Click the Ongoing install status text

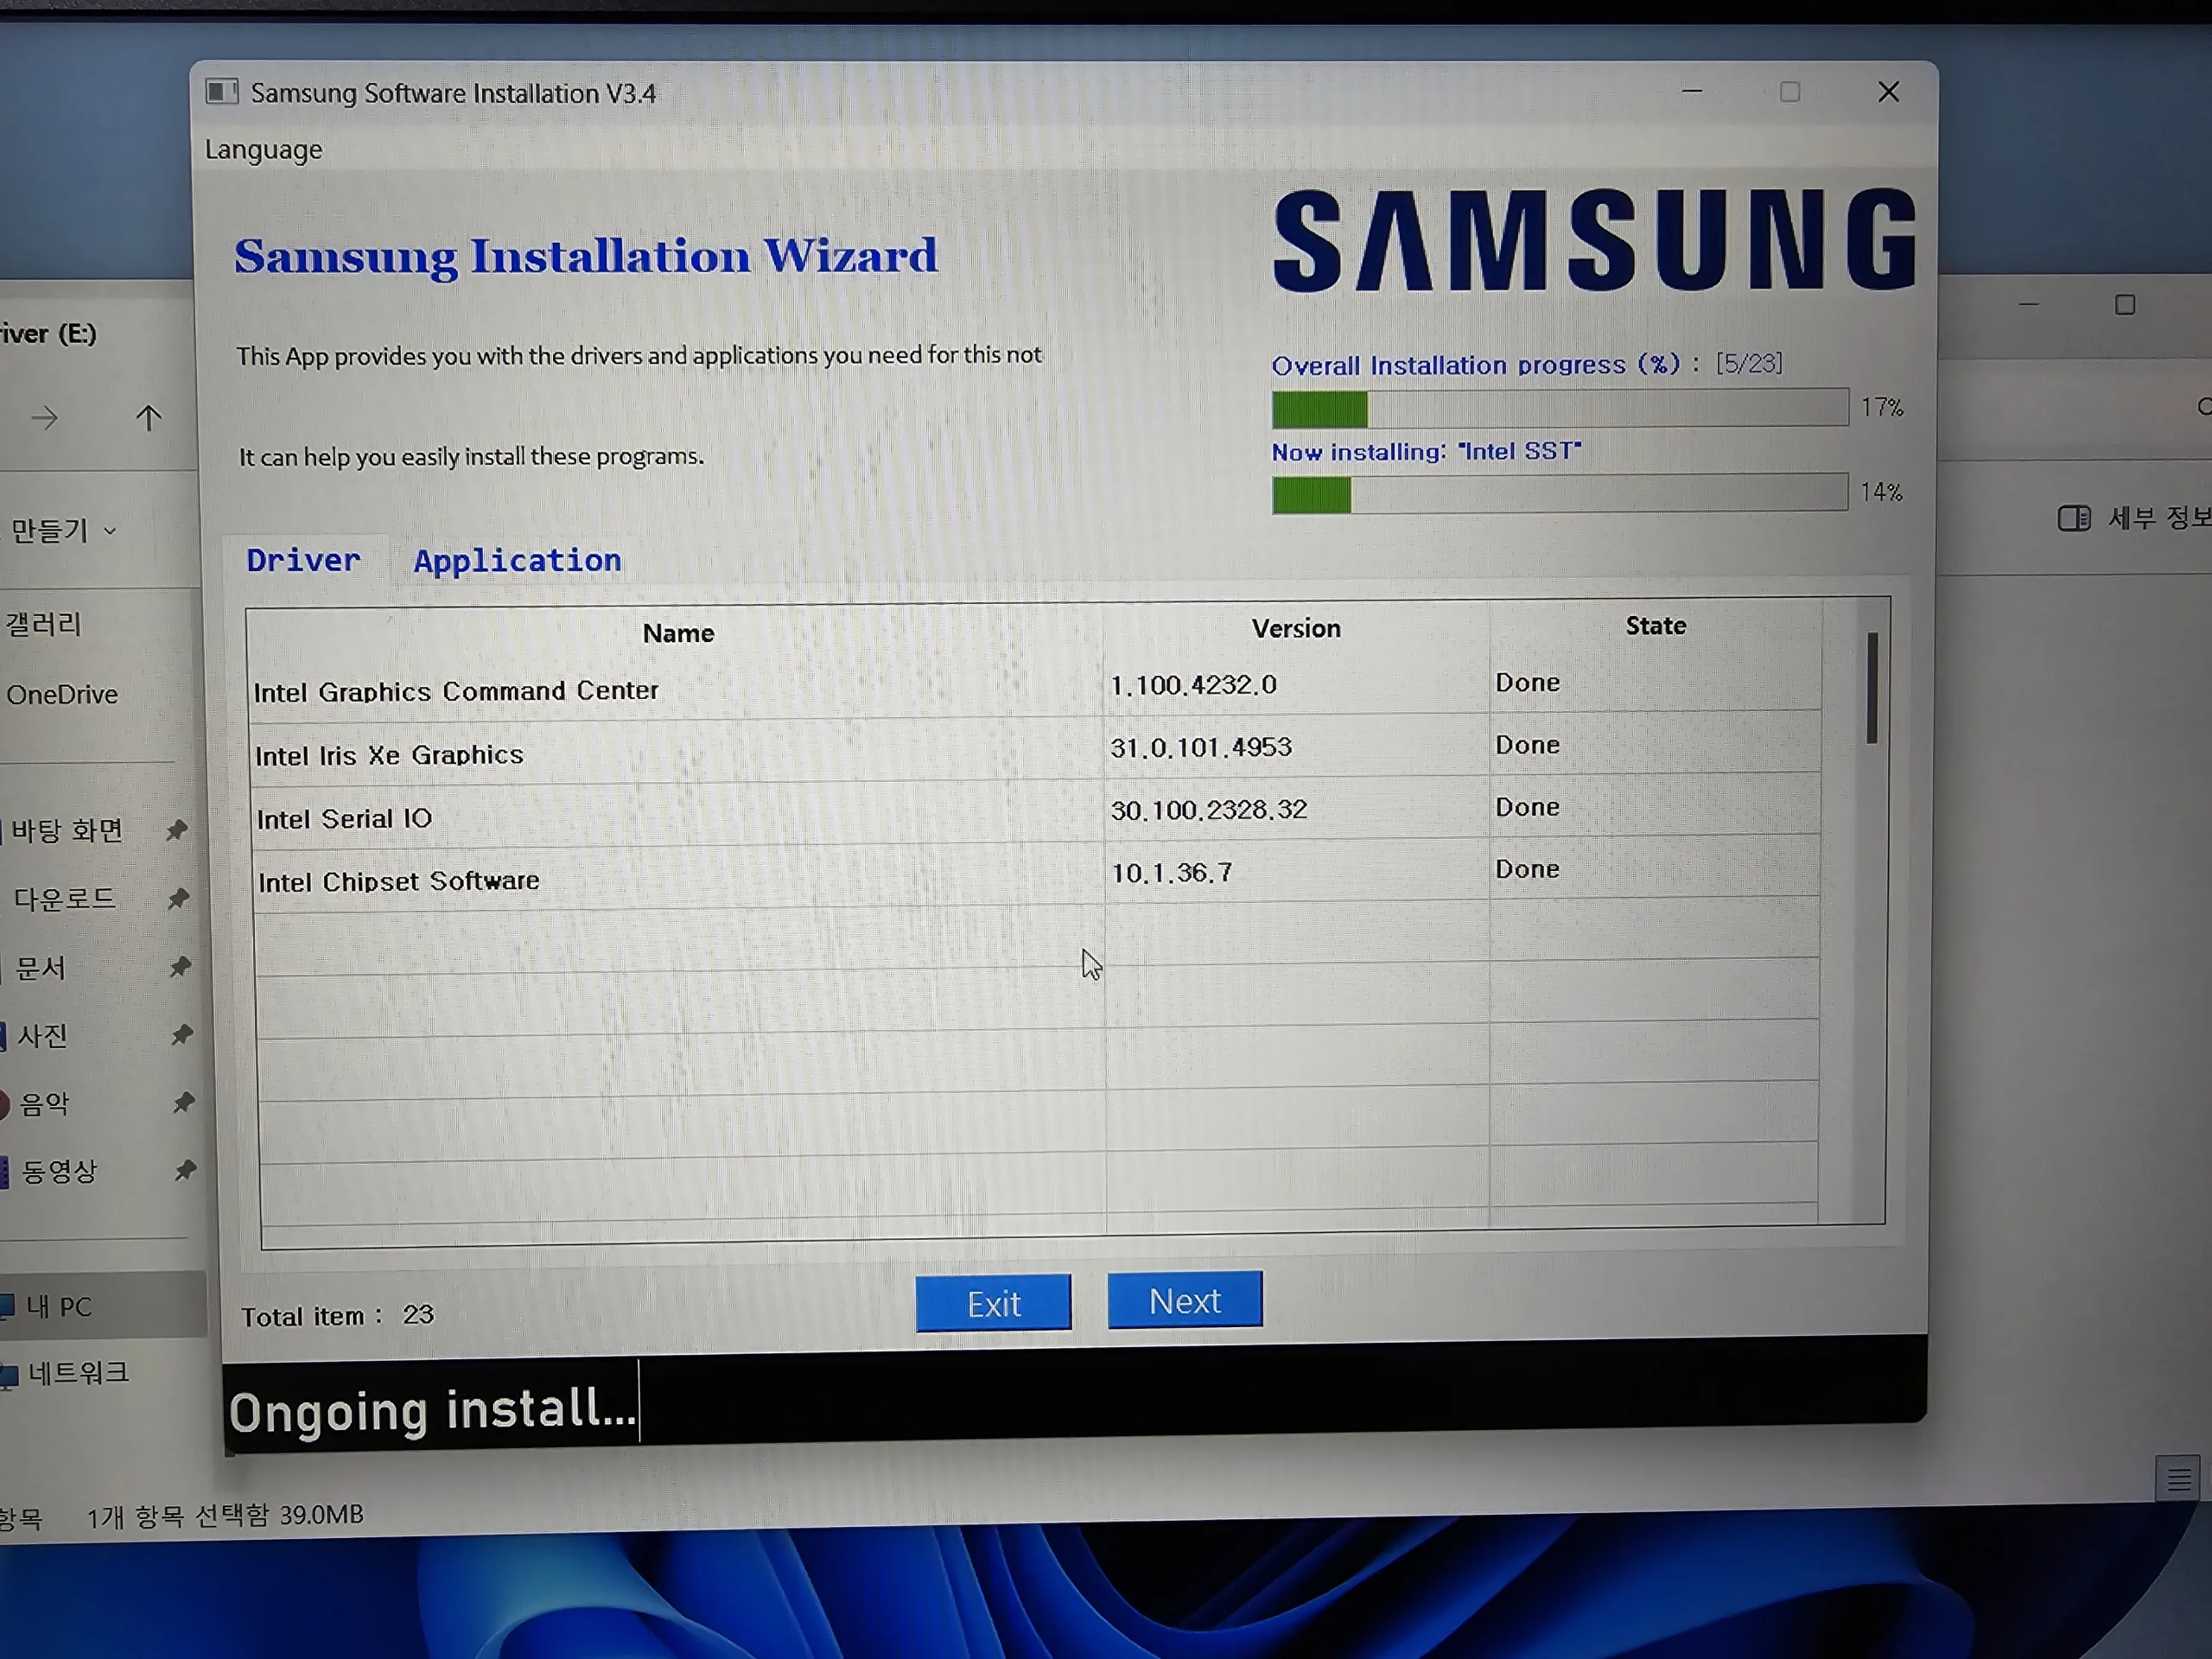(432, 1410)
